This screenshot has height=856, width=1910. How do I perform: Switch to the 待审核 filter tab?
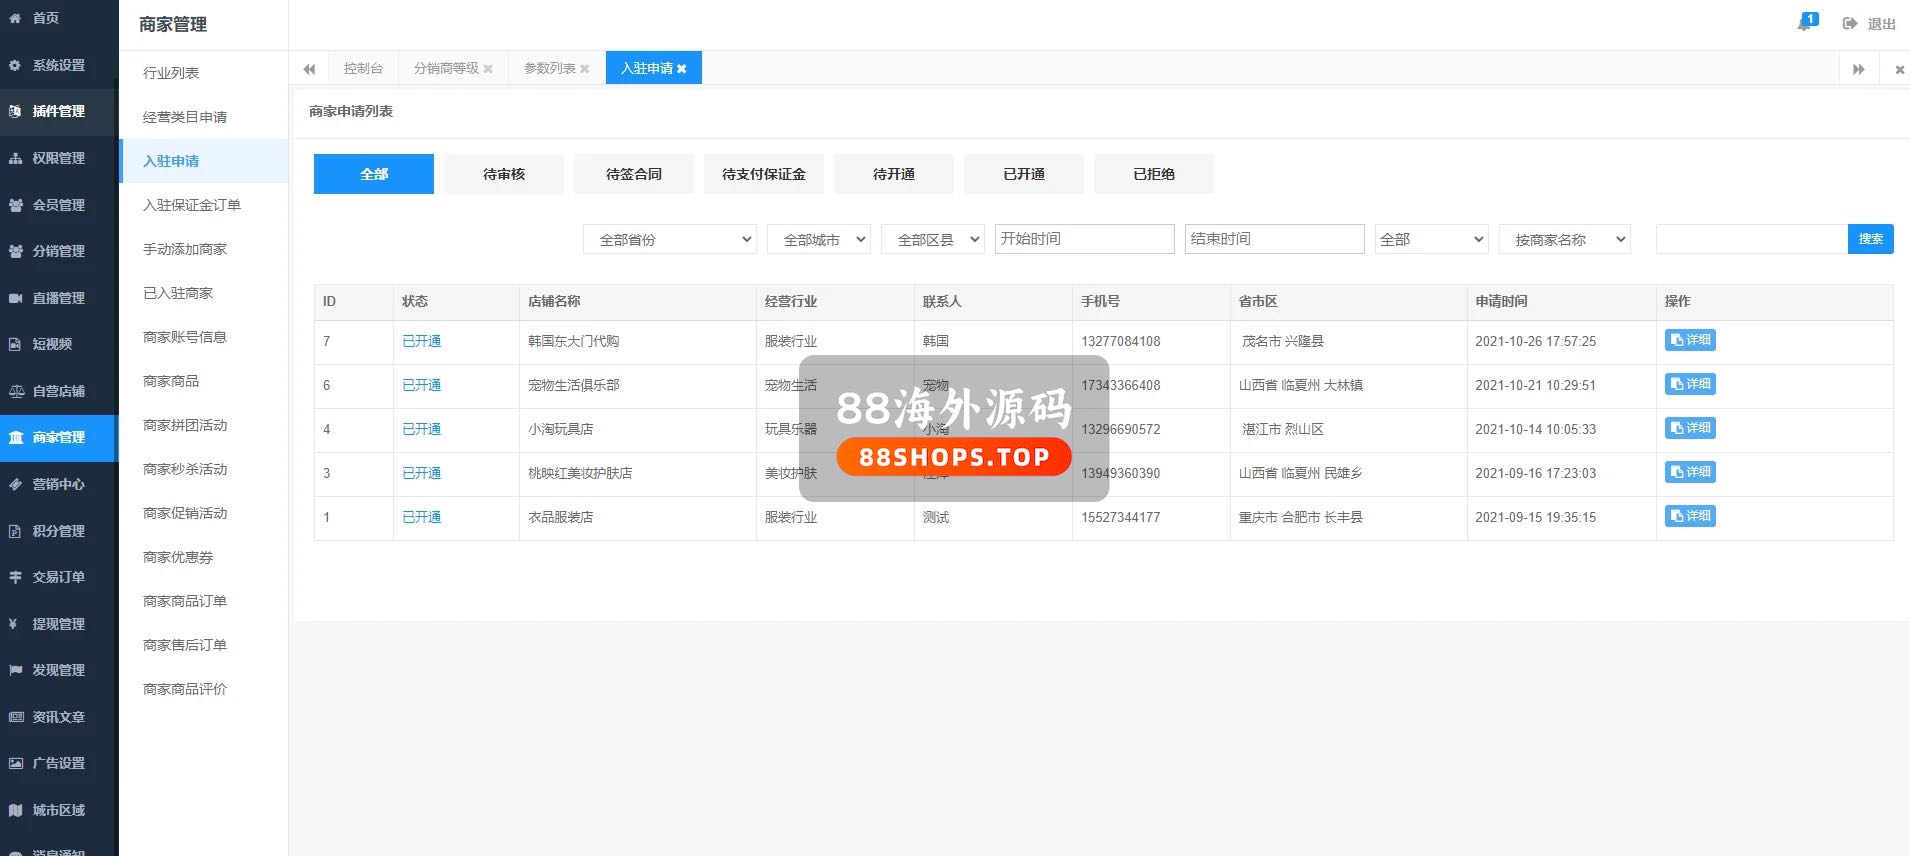pyautogui.click(x=503, y=174)
